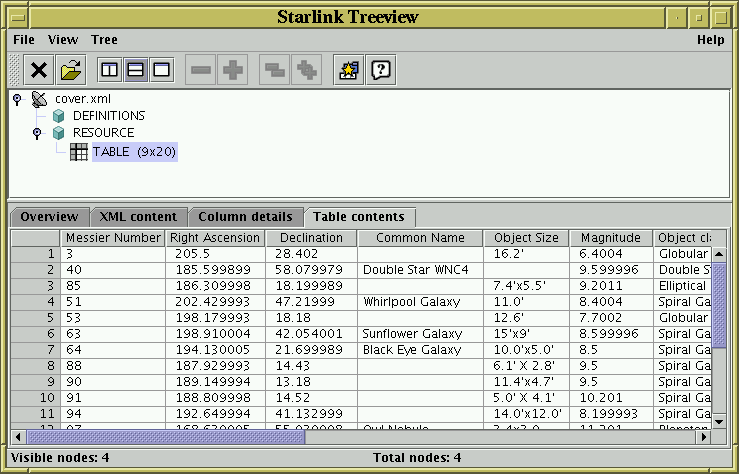Viewport: 739px width, 474px height.
Task: Click the plus expand-node toolbar icon
Action: pos(233,70)
